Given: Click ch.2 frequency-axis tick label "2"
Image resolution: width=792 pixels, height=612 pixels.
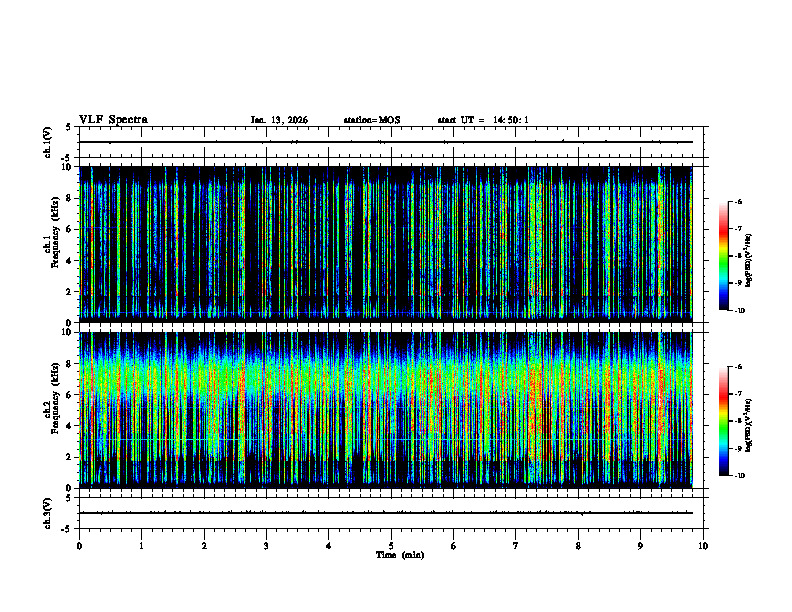Looking at the screenshot, I should click(70, 457).
